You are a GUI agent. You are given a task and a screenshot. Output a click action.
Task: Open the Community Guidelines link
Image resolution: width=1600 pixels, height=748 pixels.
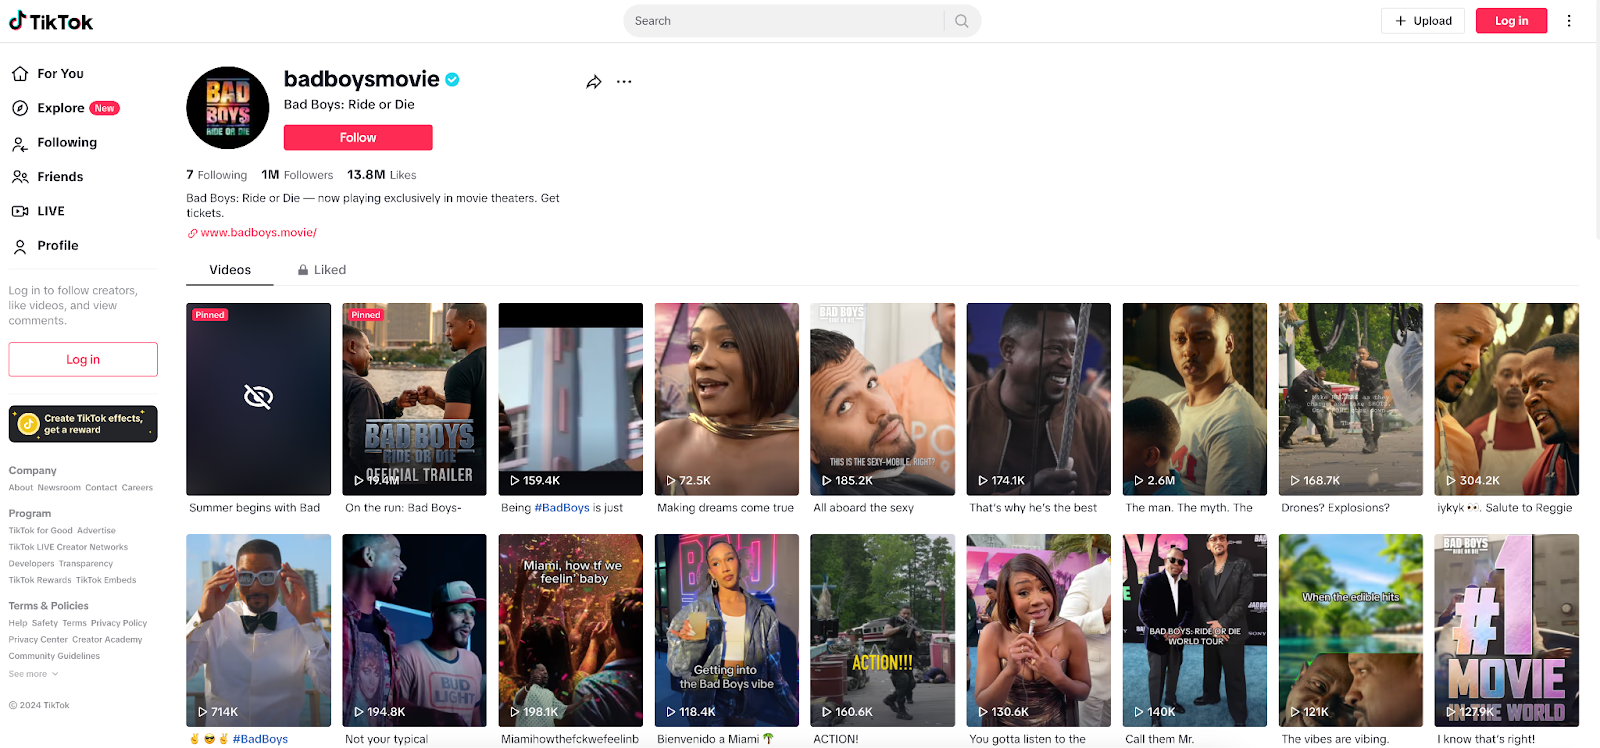tap(54, 656)
